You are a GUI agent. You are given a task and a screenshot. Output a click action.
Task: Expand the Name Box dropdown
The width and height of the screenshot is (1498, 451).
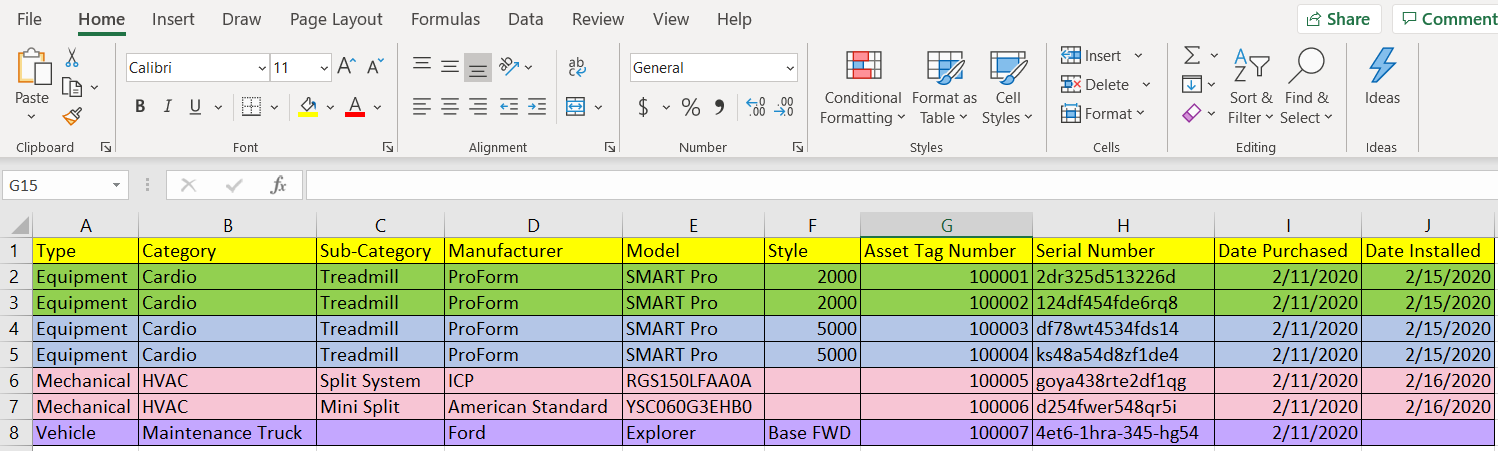[118, 186]
